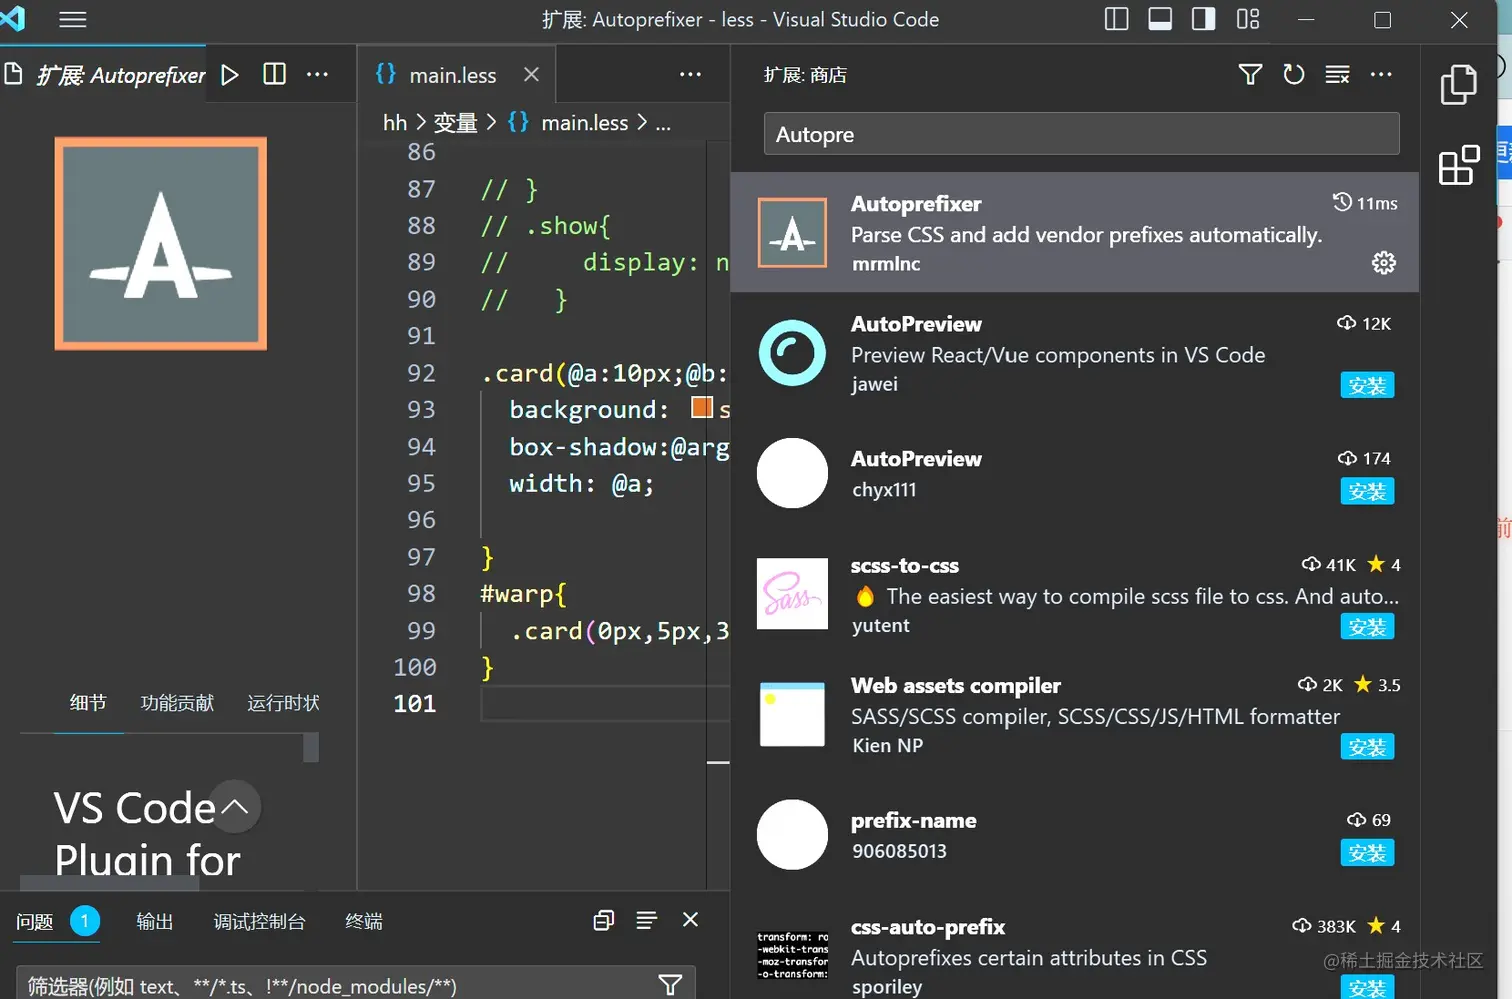Install the AutoPreview extension by jawei
Screen dimensions: 1512x999
pyautogui.click(x=1367, y=386)
